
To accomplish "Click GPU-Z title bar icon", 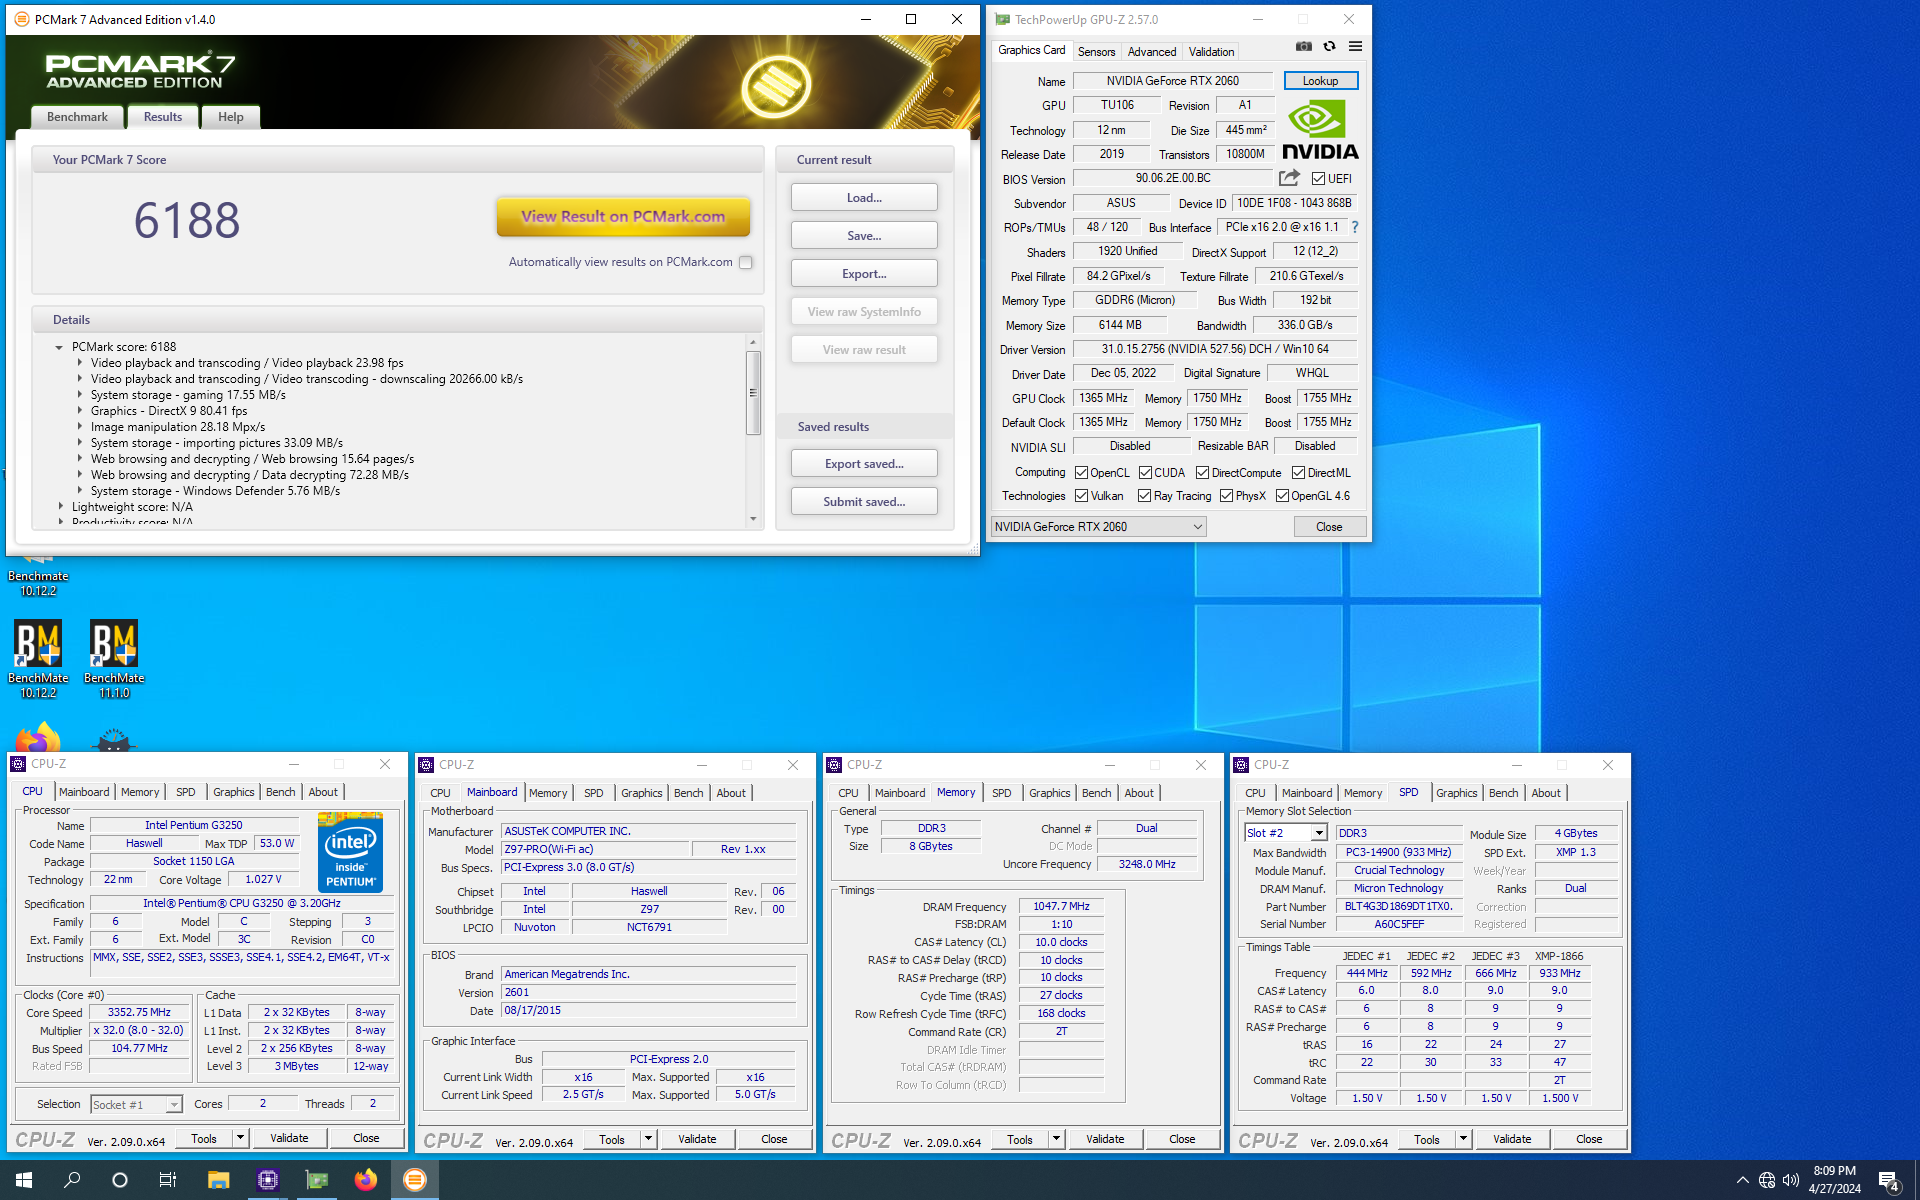I will tap(1002, 19).
